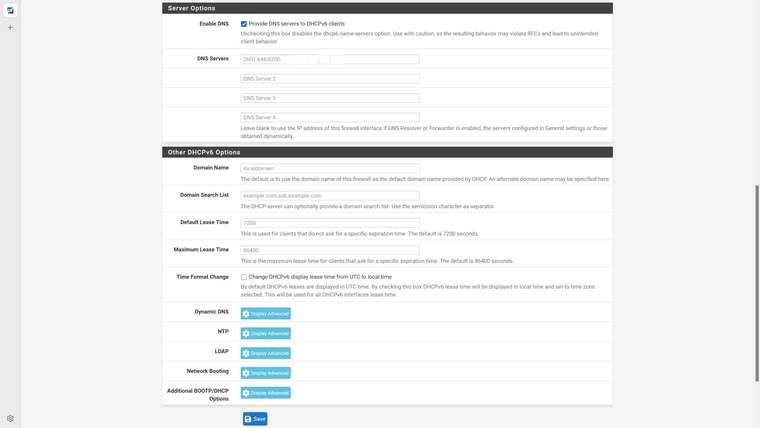Click the floppy disk icon on Save
The height and width of the screenshot is (428, 760).
tap(248, 419)
